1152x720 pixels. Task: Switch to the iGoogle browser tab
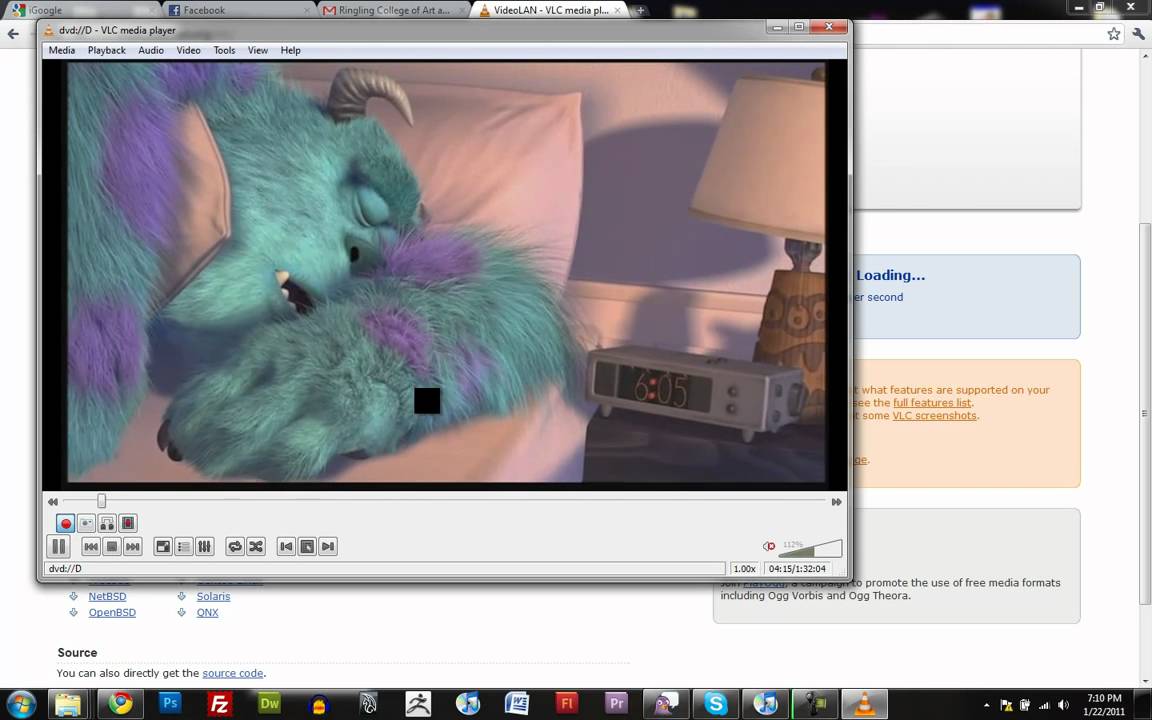[81, 10]
